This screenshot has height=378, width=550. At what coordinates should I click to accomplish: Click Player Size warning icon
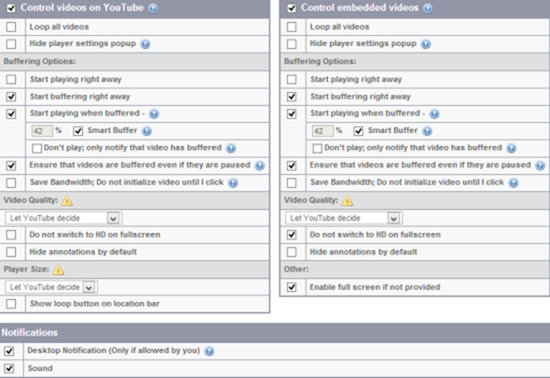coord(58,270)
